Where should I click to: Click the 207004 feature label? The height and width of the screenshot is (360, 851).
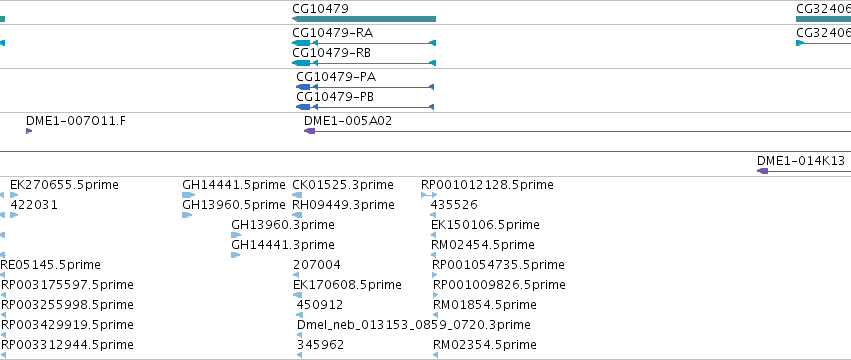point(317,265)
